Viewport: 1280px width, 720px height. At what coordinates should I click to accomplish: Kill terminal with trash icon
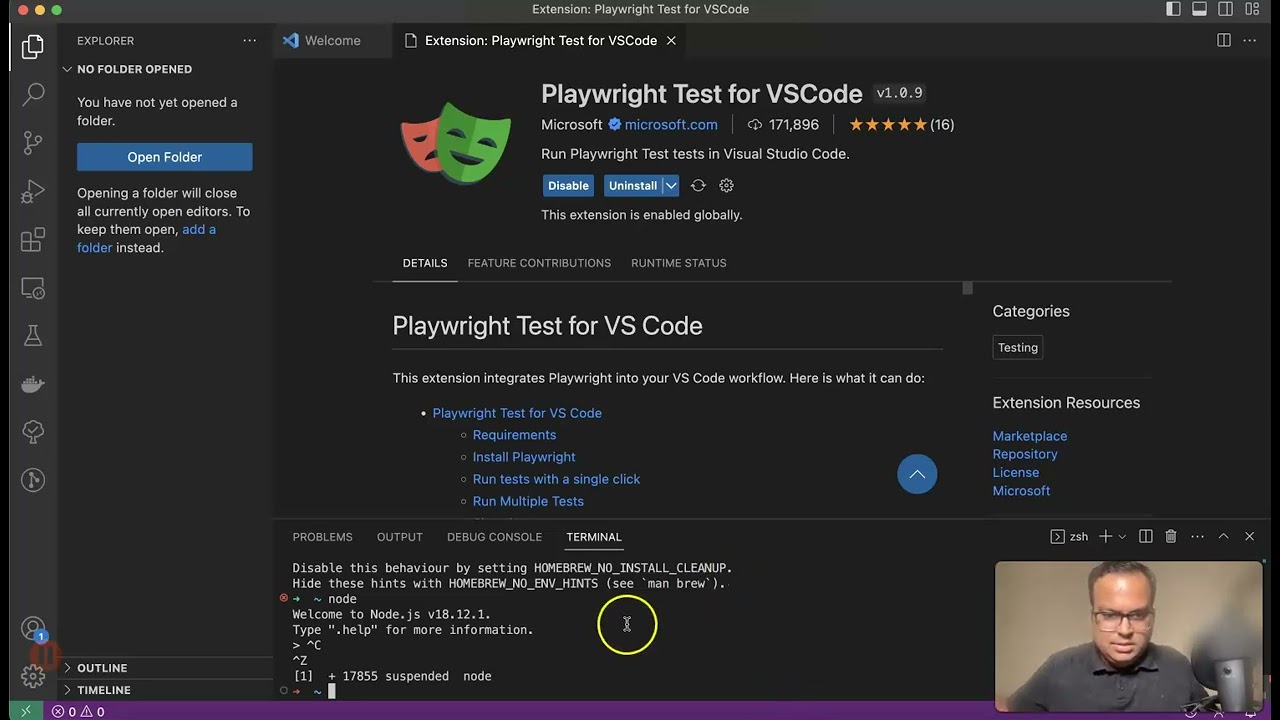coord(1171,537)
